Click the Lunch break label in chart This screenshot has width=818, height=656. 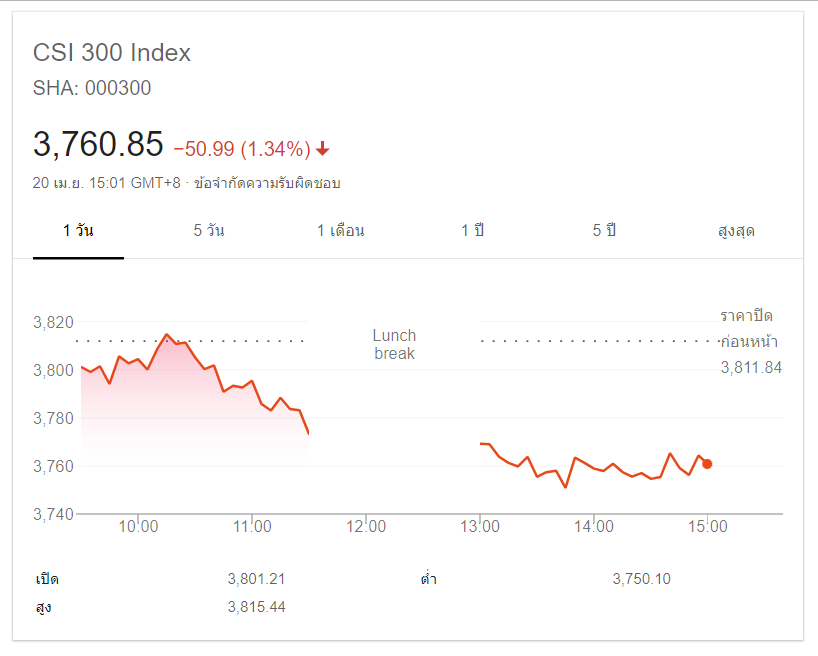click(x=394, y=344)
